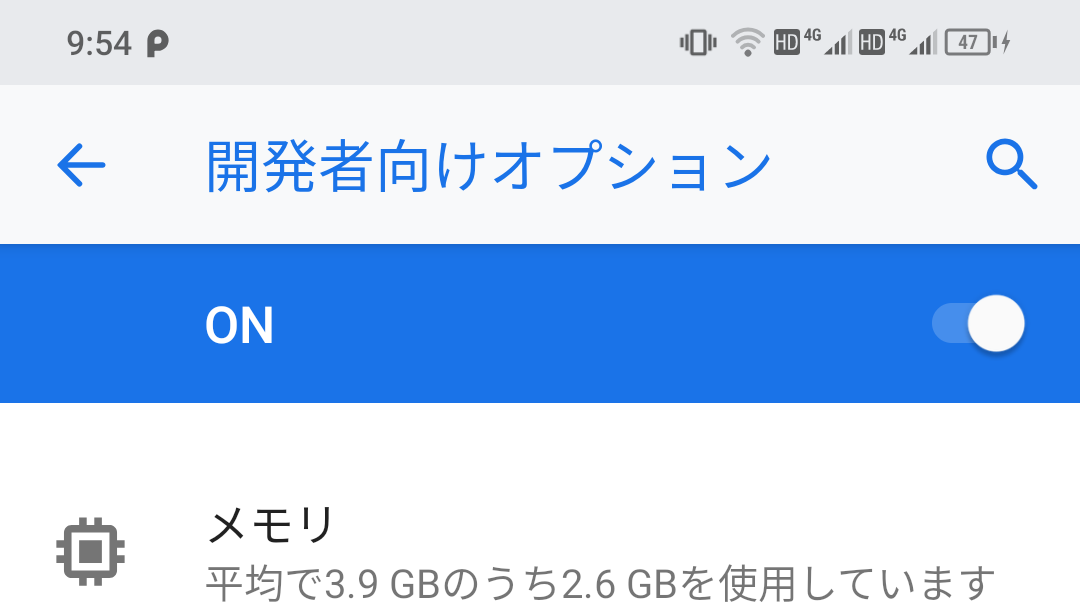Tap the first HD badge in status bar
Screen dimensions: 1080x607
click(x=787, y=43)
